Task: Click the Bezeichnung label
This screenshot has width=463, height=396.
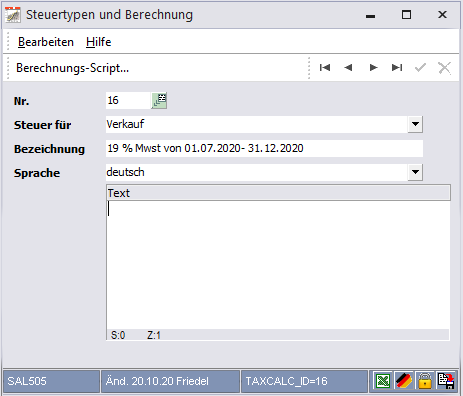Action: pyautogui.click(x=49, y=149)
